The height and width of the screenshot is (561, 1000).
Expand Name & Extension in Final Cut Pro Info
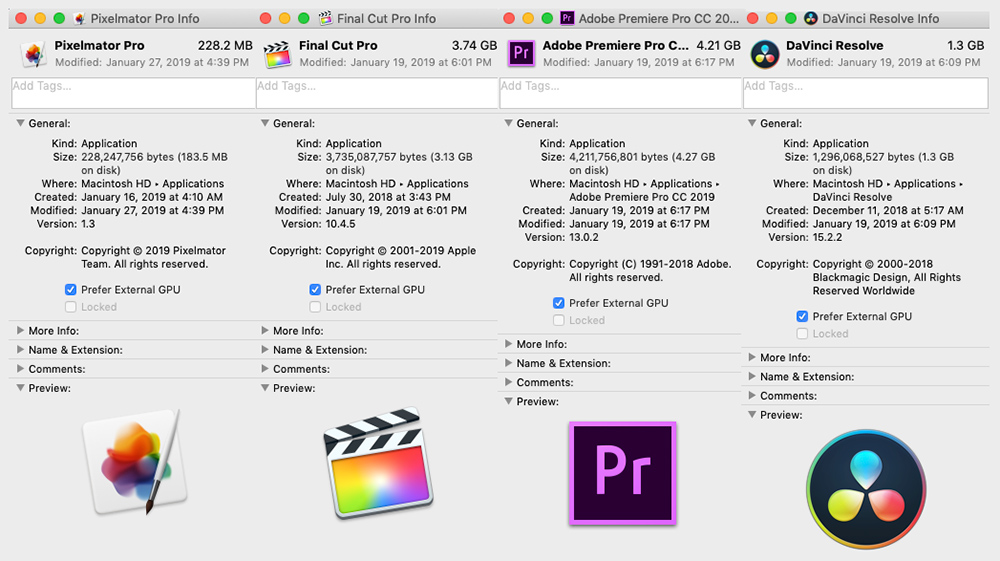(265, 349)
